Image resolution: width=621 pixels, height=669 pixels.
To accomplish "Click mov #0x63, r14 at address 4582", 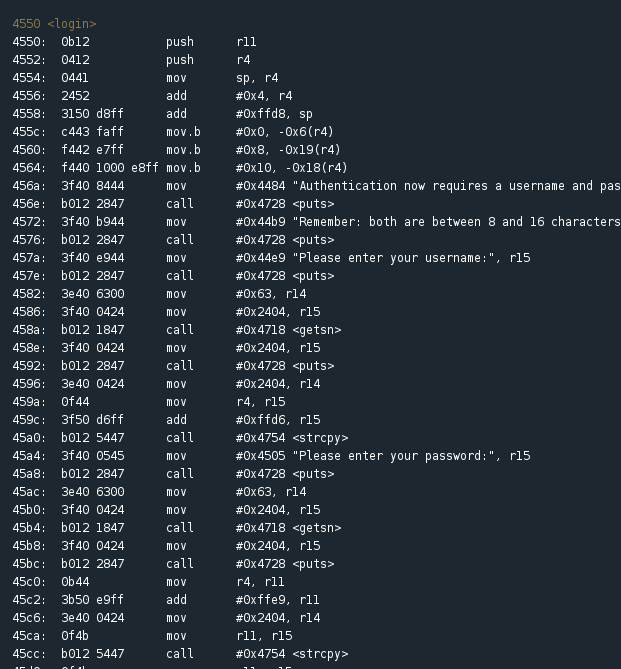I will click(159, 294).
